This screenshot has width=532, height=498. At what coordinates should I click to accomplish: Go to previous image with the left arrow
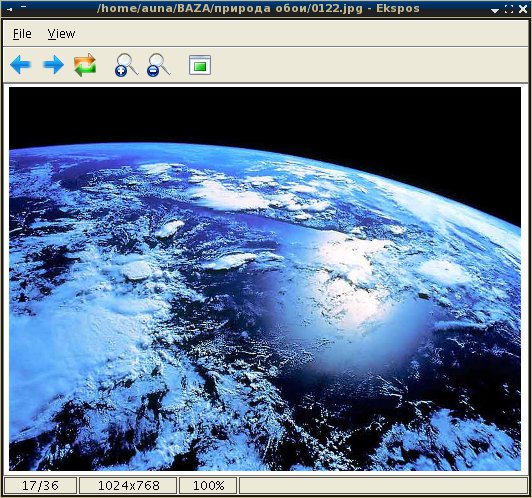(20, 65)
